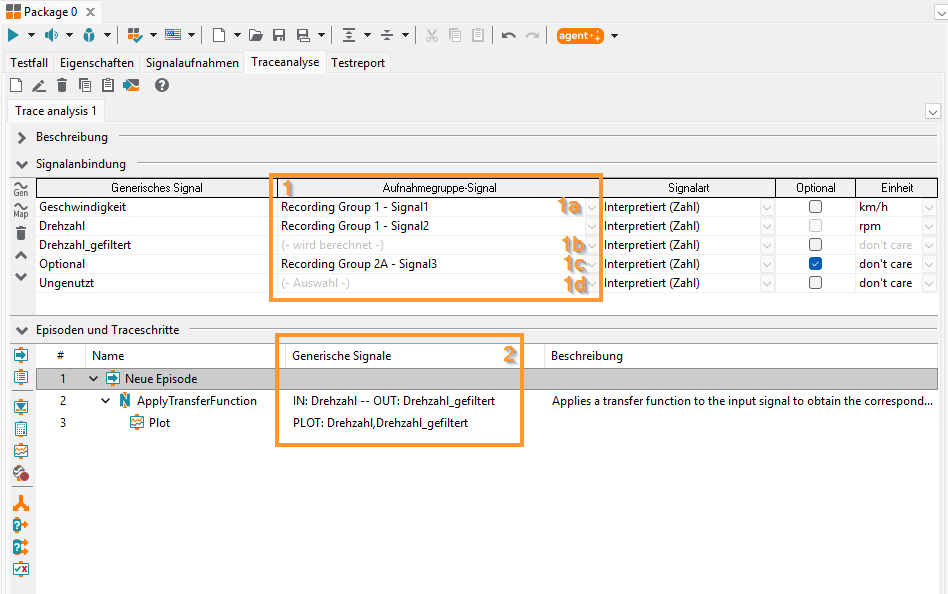This screenshot has width=948, height=594.
Task: Click the blue-orange arrow icon left of help
Action: coord(131,85)
